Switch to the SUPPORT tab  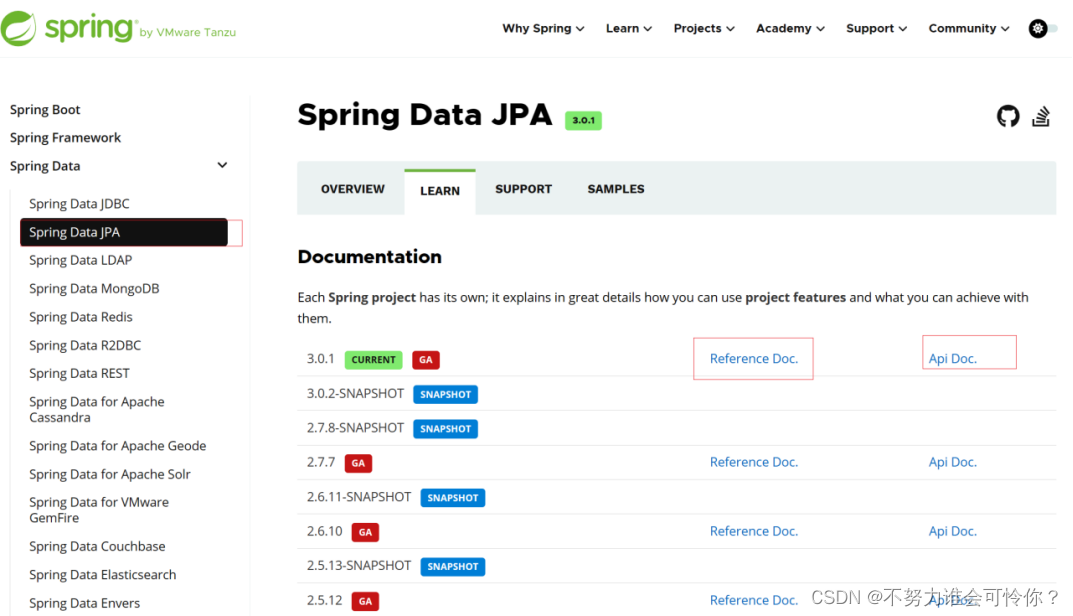click(523, 189)
